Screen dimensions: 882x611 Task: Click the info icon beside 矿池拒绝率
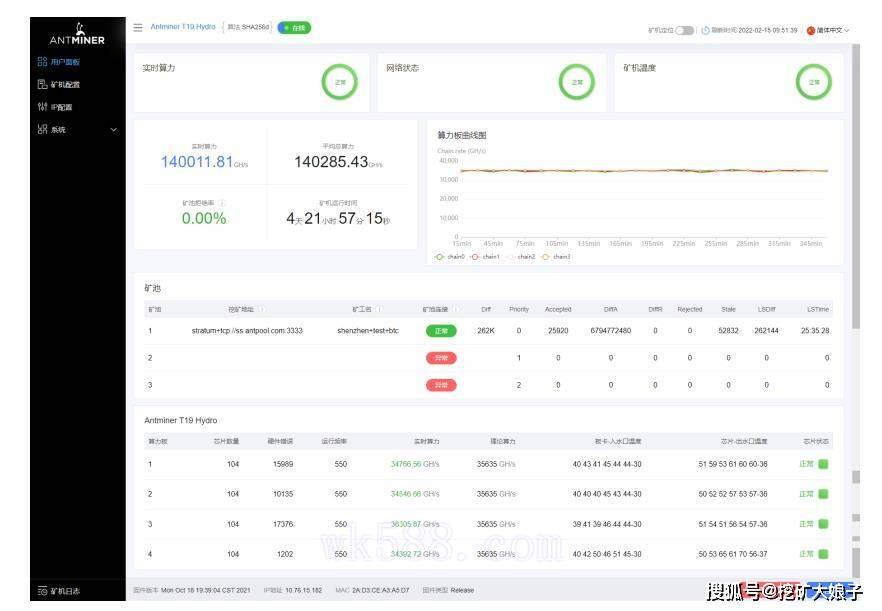pos(222,203)
